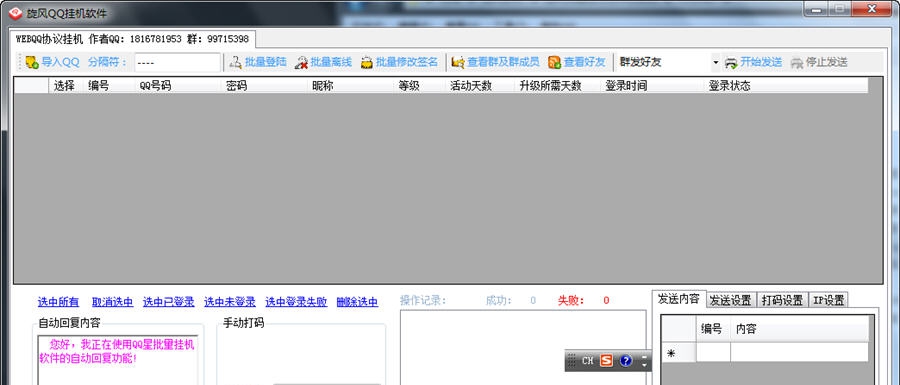This screenshot has height=385, width=900.
Task: Click the 登录时间 column header
Action: point(653,86)
